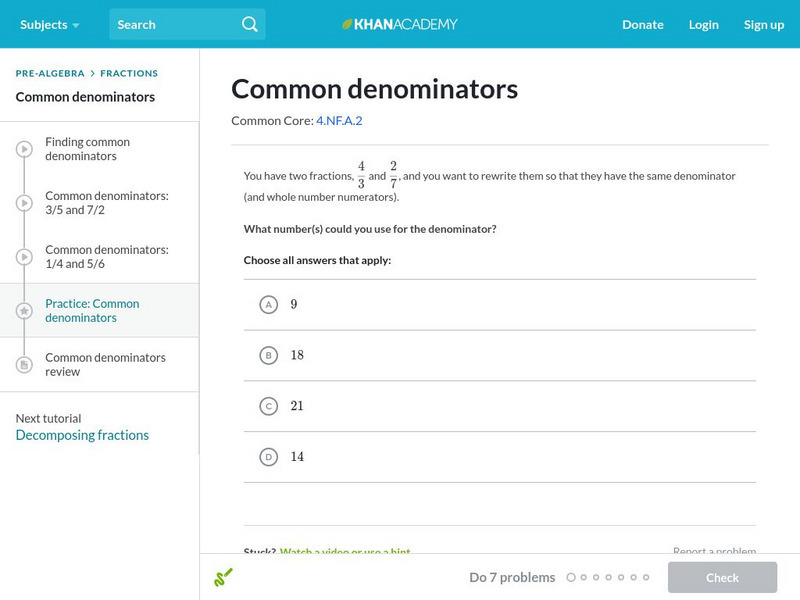Click into the Search field

[x=175, y=24]
